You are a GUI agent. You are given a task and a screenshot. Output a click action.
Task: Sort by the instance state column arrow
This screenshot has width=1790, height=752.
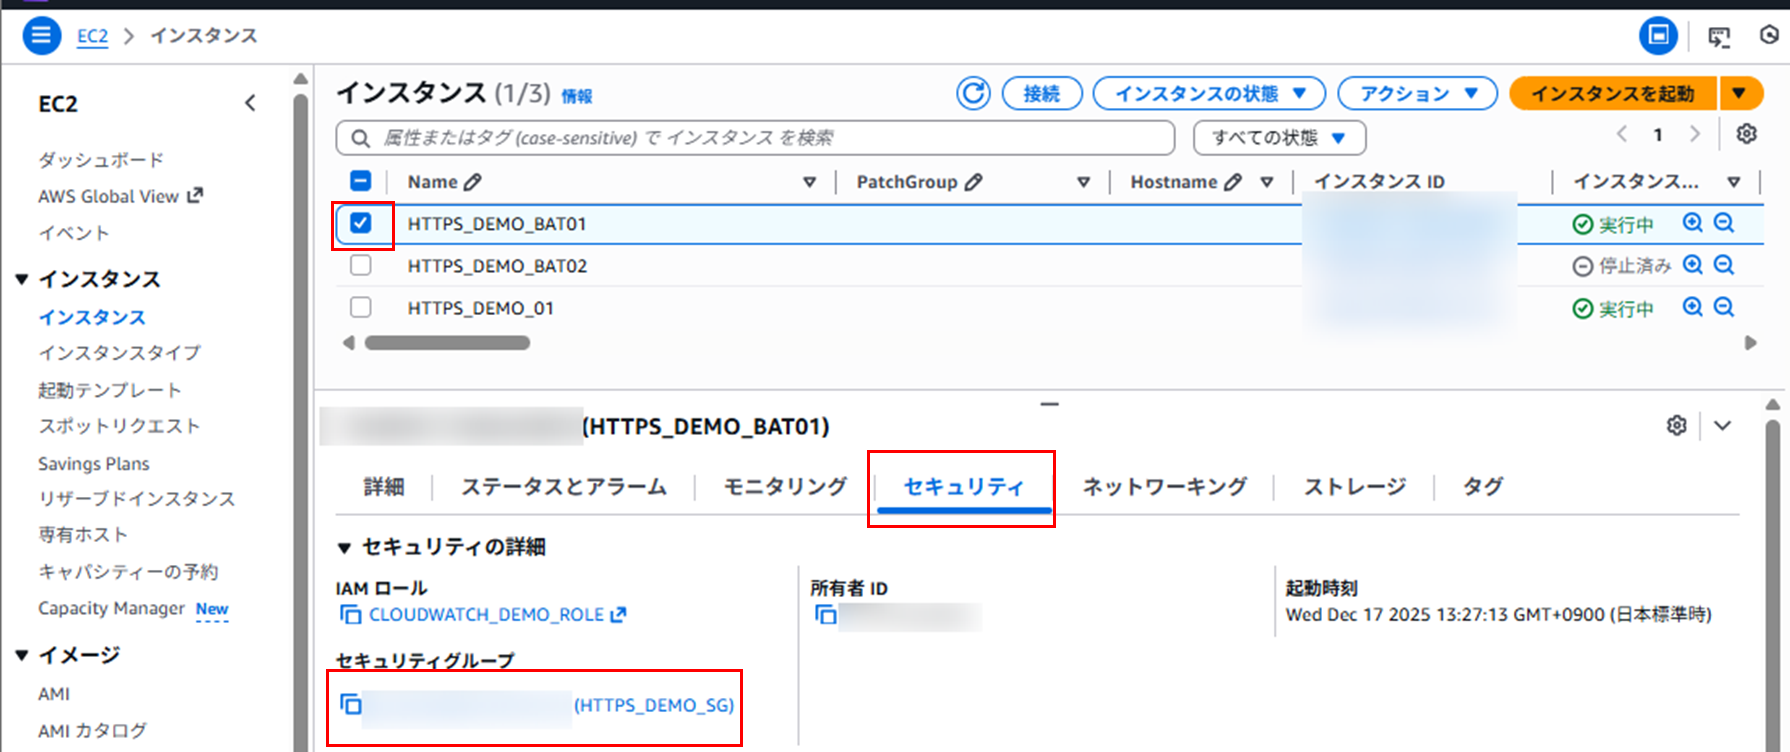click(1733, 182)
